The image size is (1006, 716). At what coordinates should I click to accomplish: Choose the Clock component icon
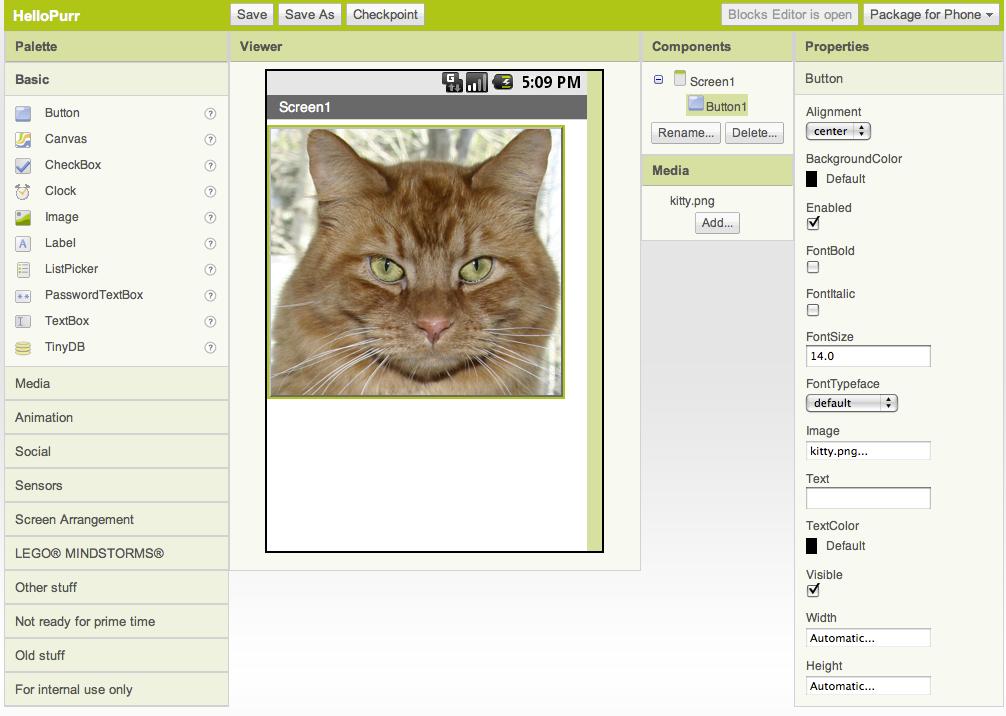[x=23, y=191]
